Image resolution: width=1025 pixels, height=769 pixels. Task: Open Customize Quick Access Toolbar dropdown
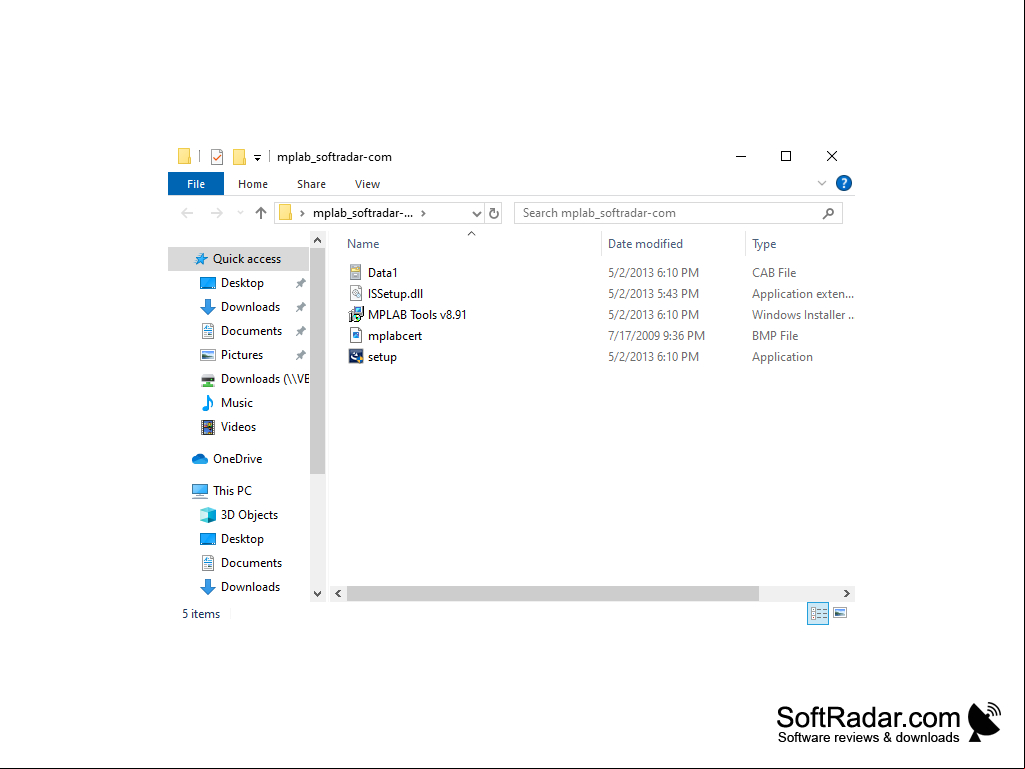[x=258, y=158]
